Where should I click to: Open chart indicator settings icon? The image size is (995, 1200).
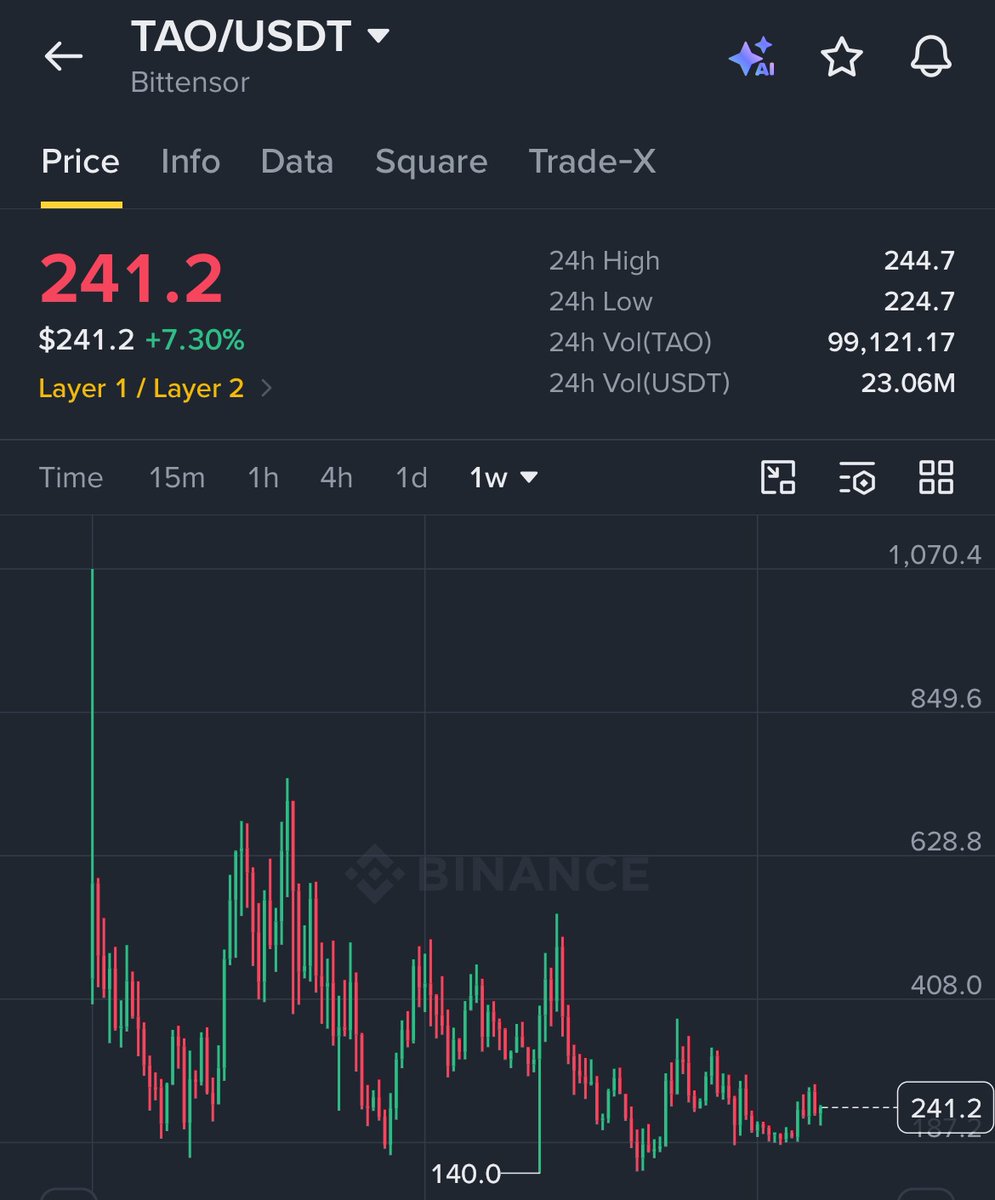tap(857, 477)
